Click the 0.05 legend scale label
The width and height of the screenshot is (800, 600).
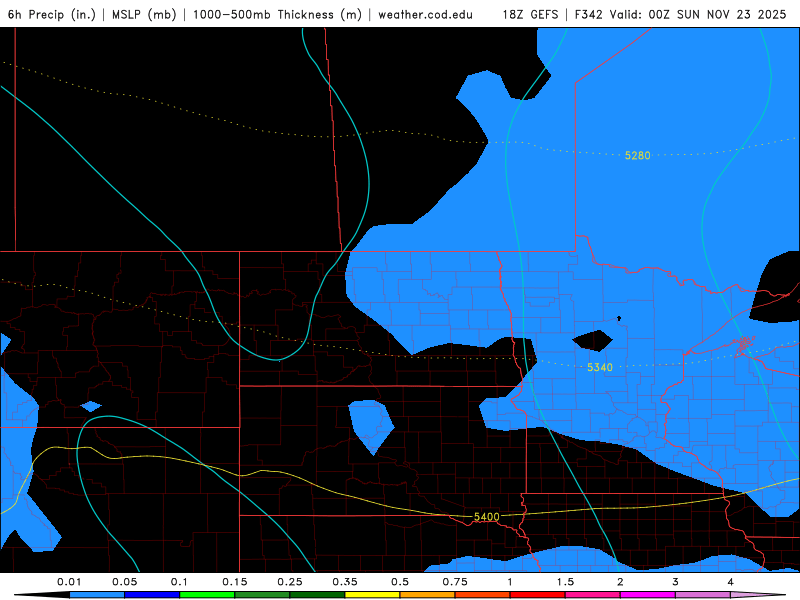124,582
